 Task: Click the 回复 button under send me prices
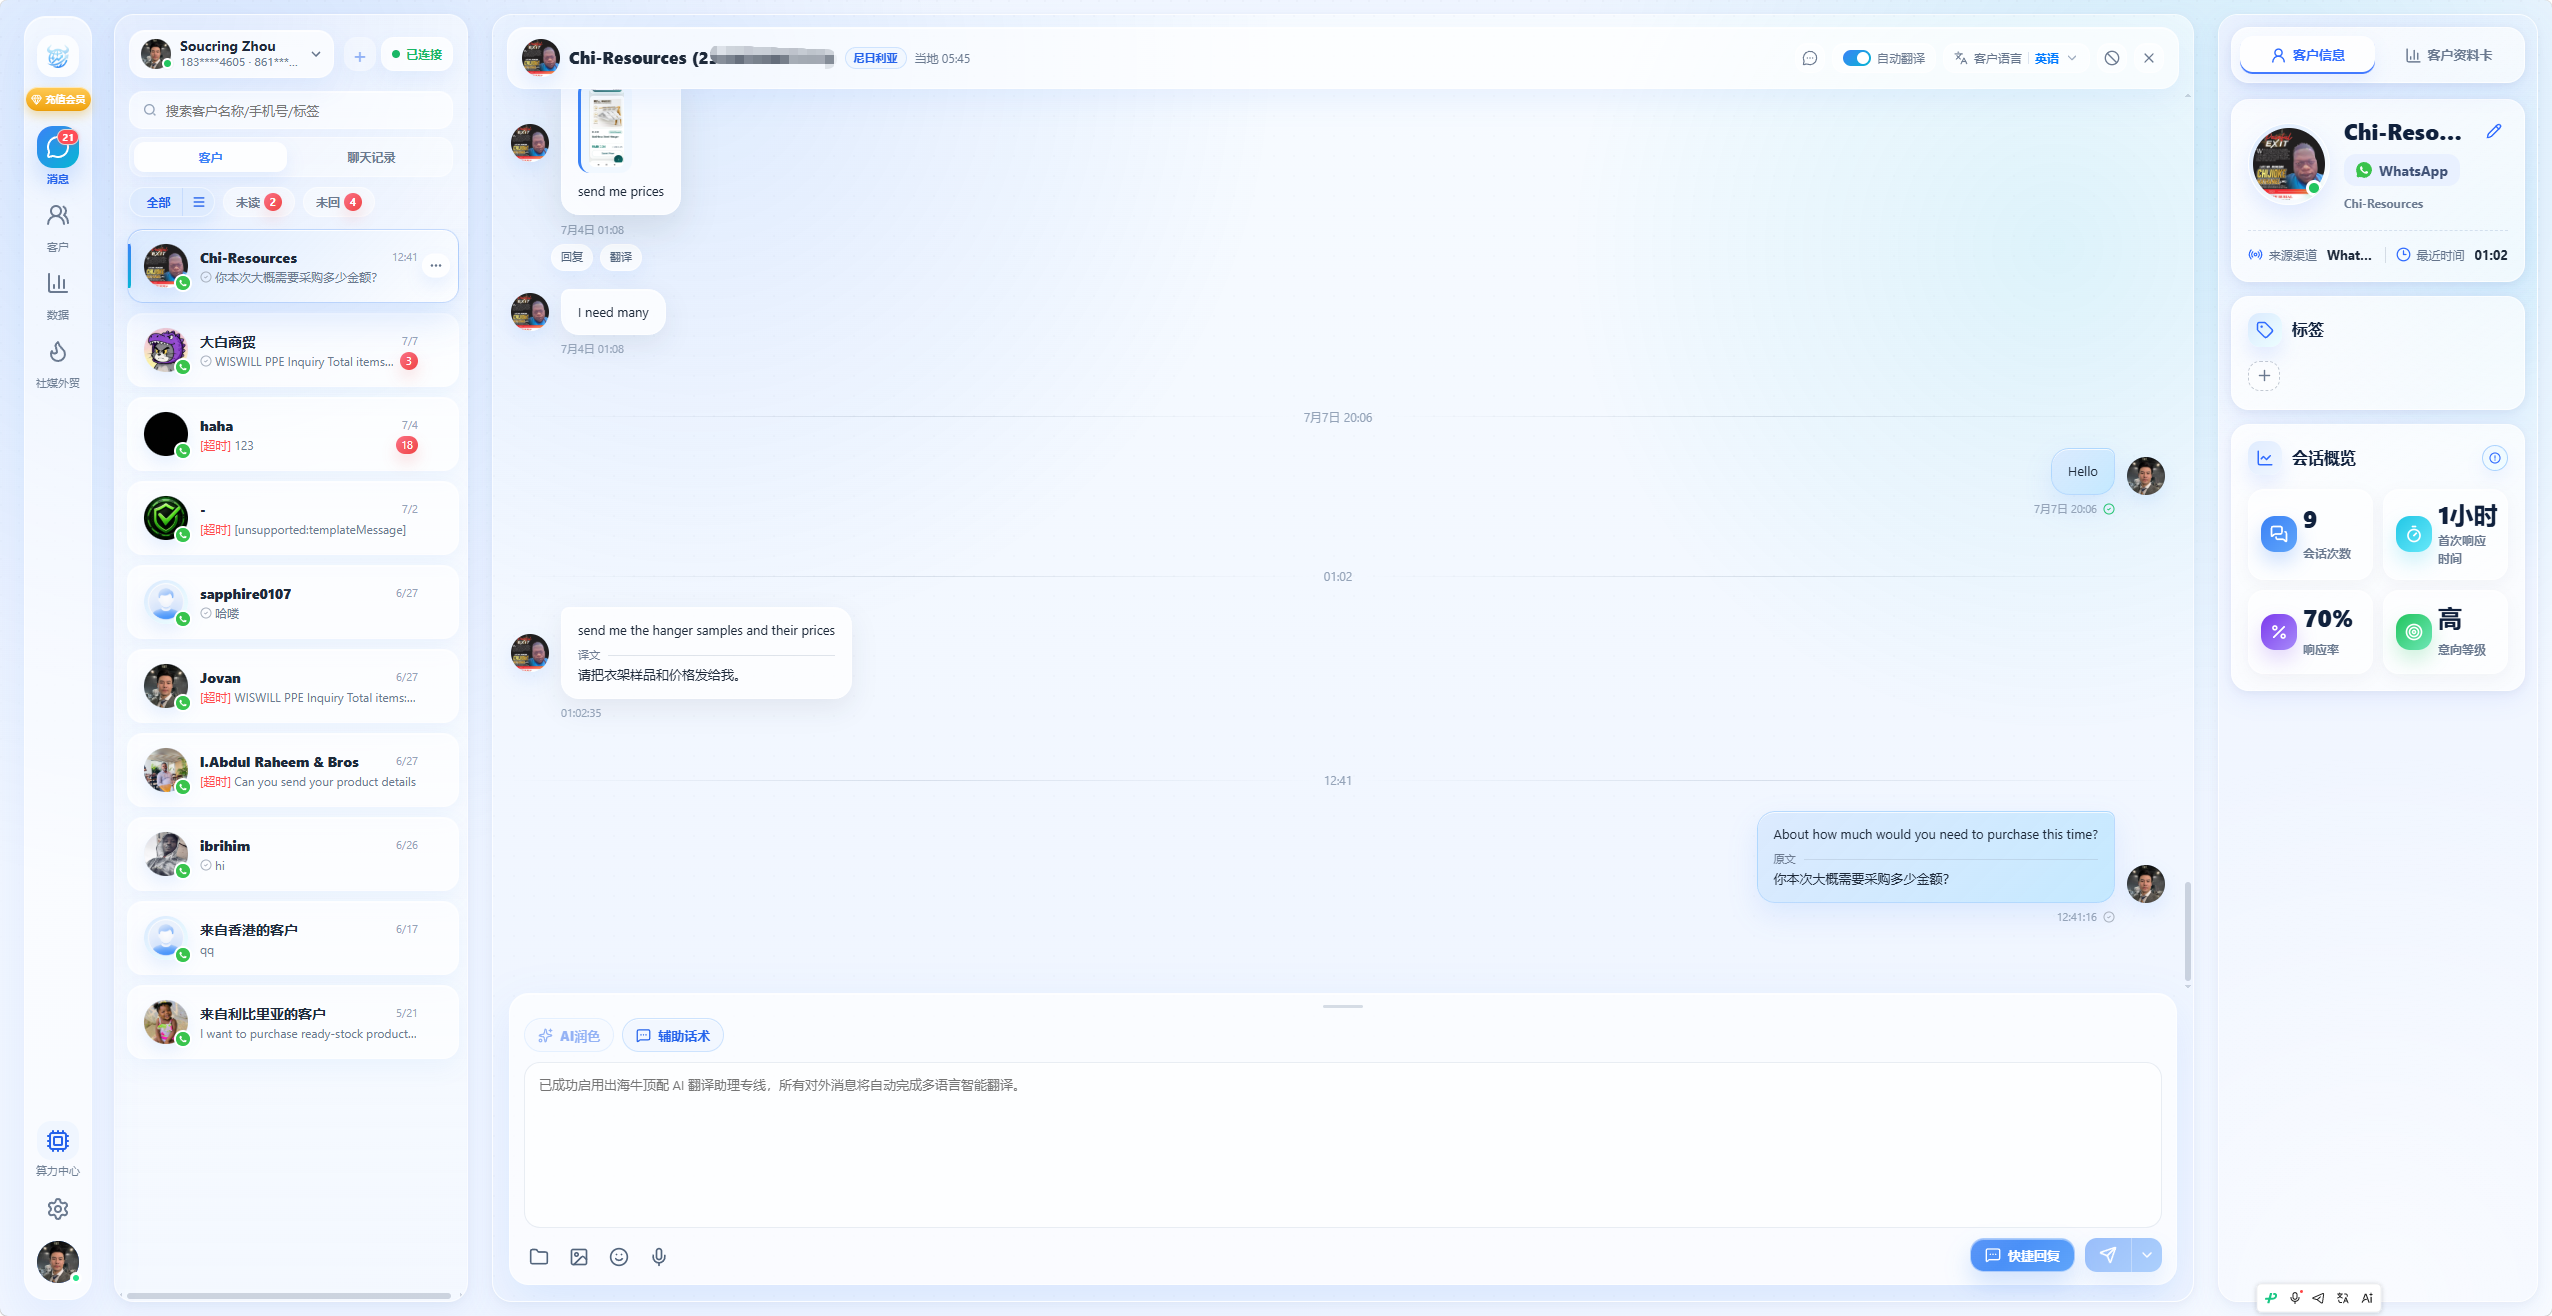click(x=572, y=257)
